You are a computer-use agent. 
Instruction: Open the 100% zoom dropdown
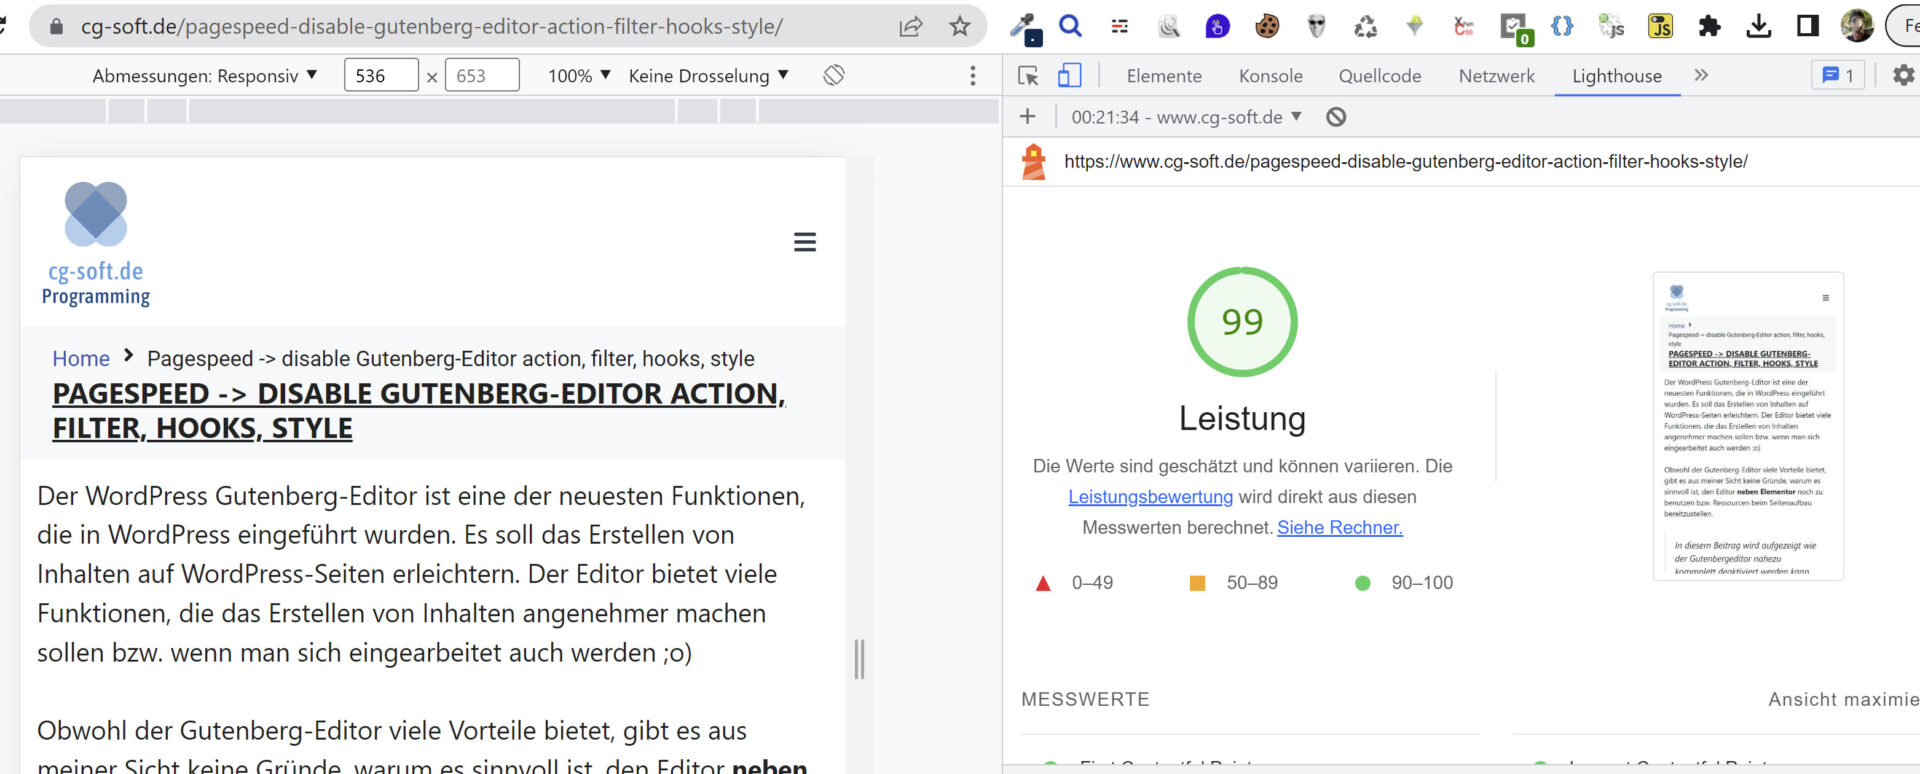[579, 75]
